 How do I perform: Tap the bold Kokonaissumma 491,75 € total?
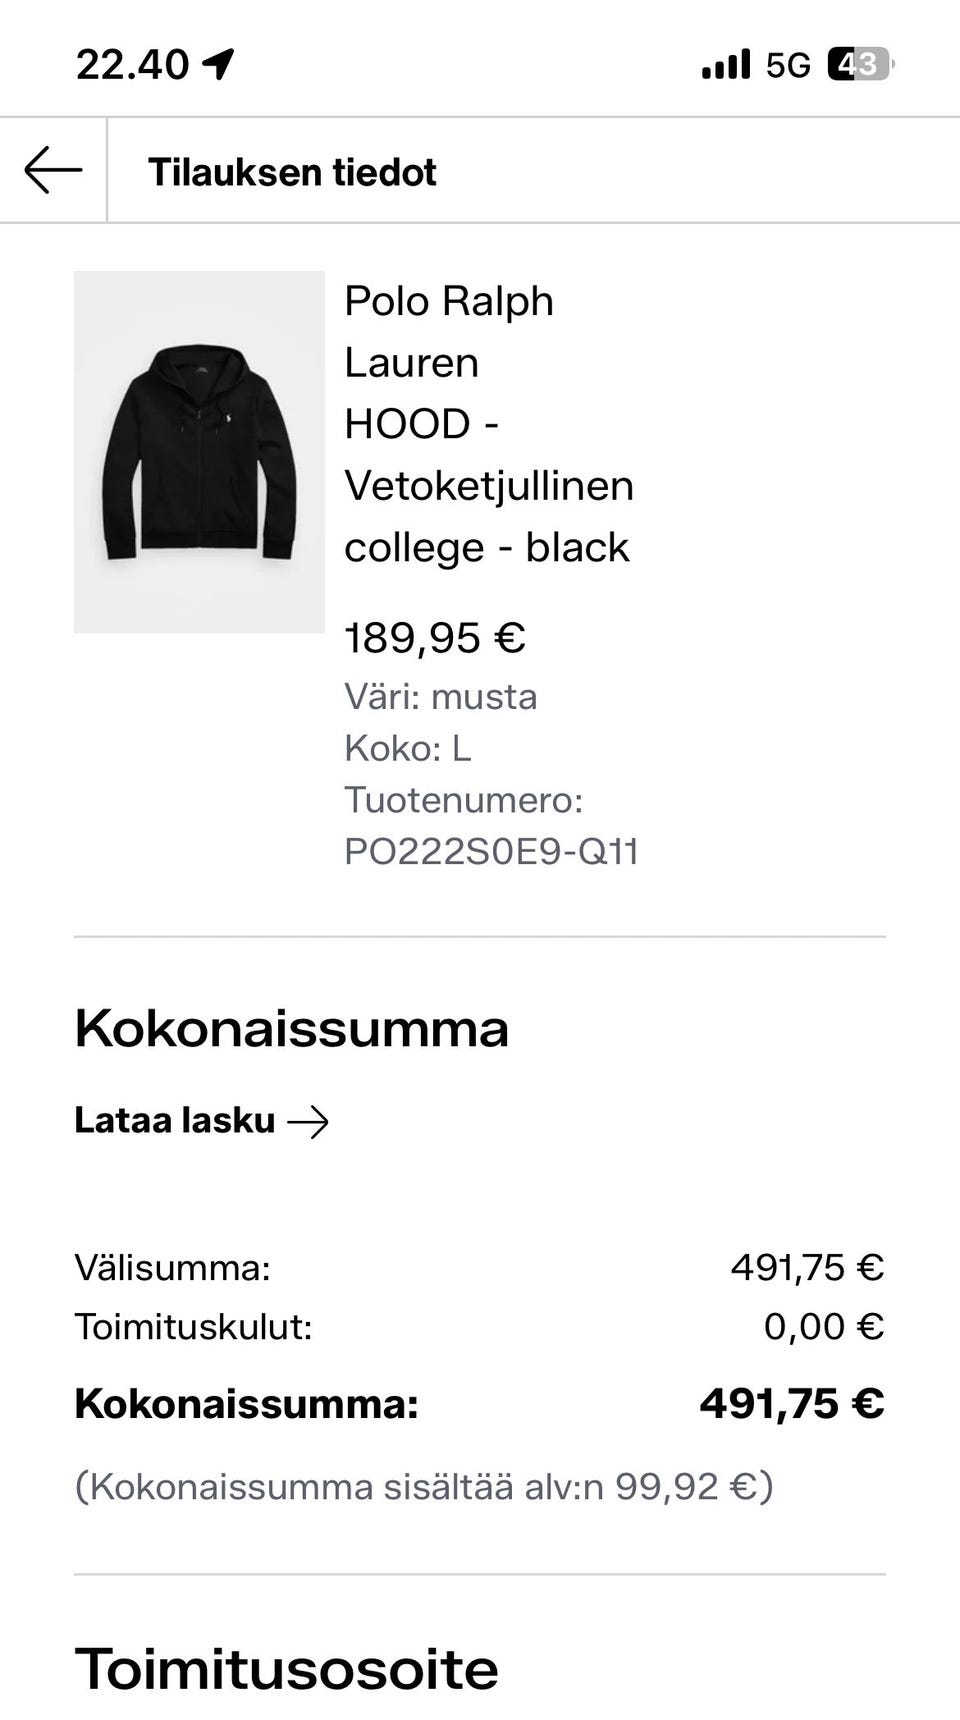[x=791, y=1404]
